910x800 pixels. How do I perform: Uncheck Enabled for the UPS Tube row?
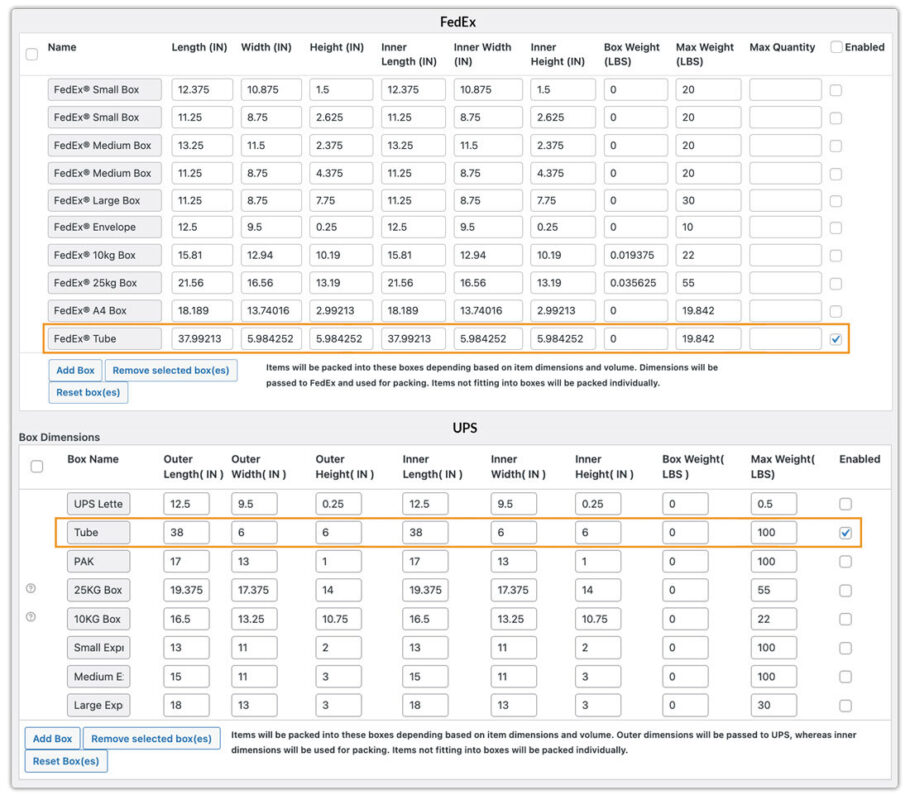coord(846,532)
